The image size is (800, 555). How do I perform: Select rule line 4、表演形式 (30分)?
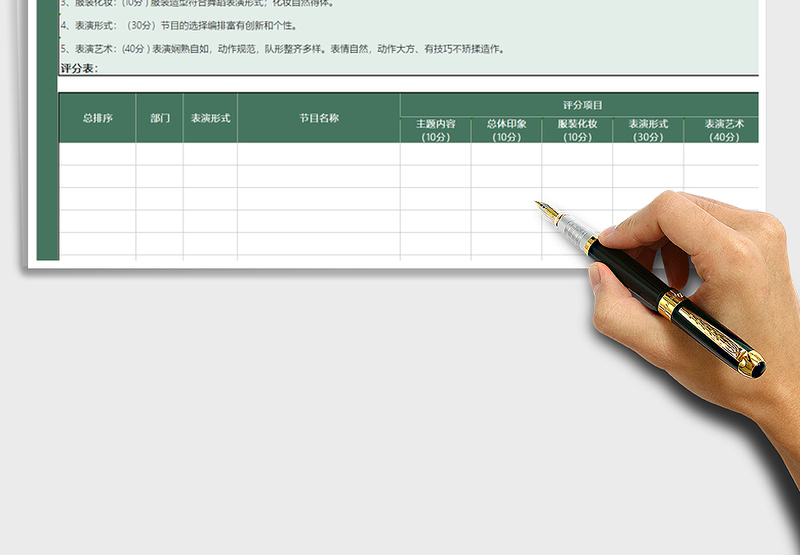(179, 26)
